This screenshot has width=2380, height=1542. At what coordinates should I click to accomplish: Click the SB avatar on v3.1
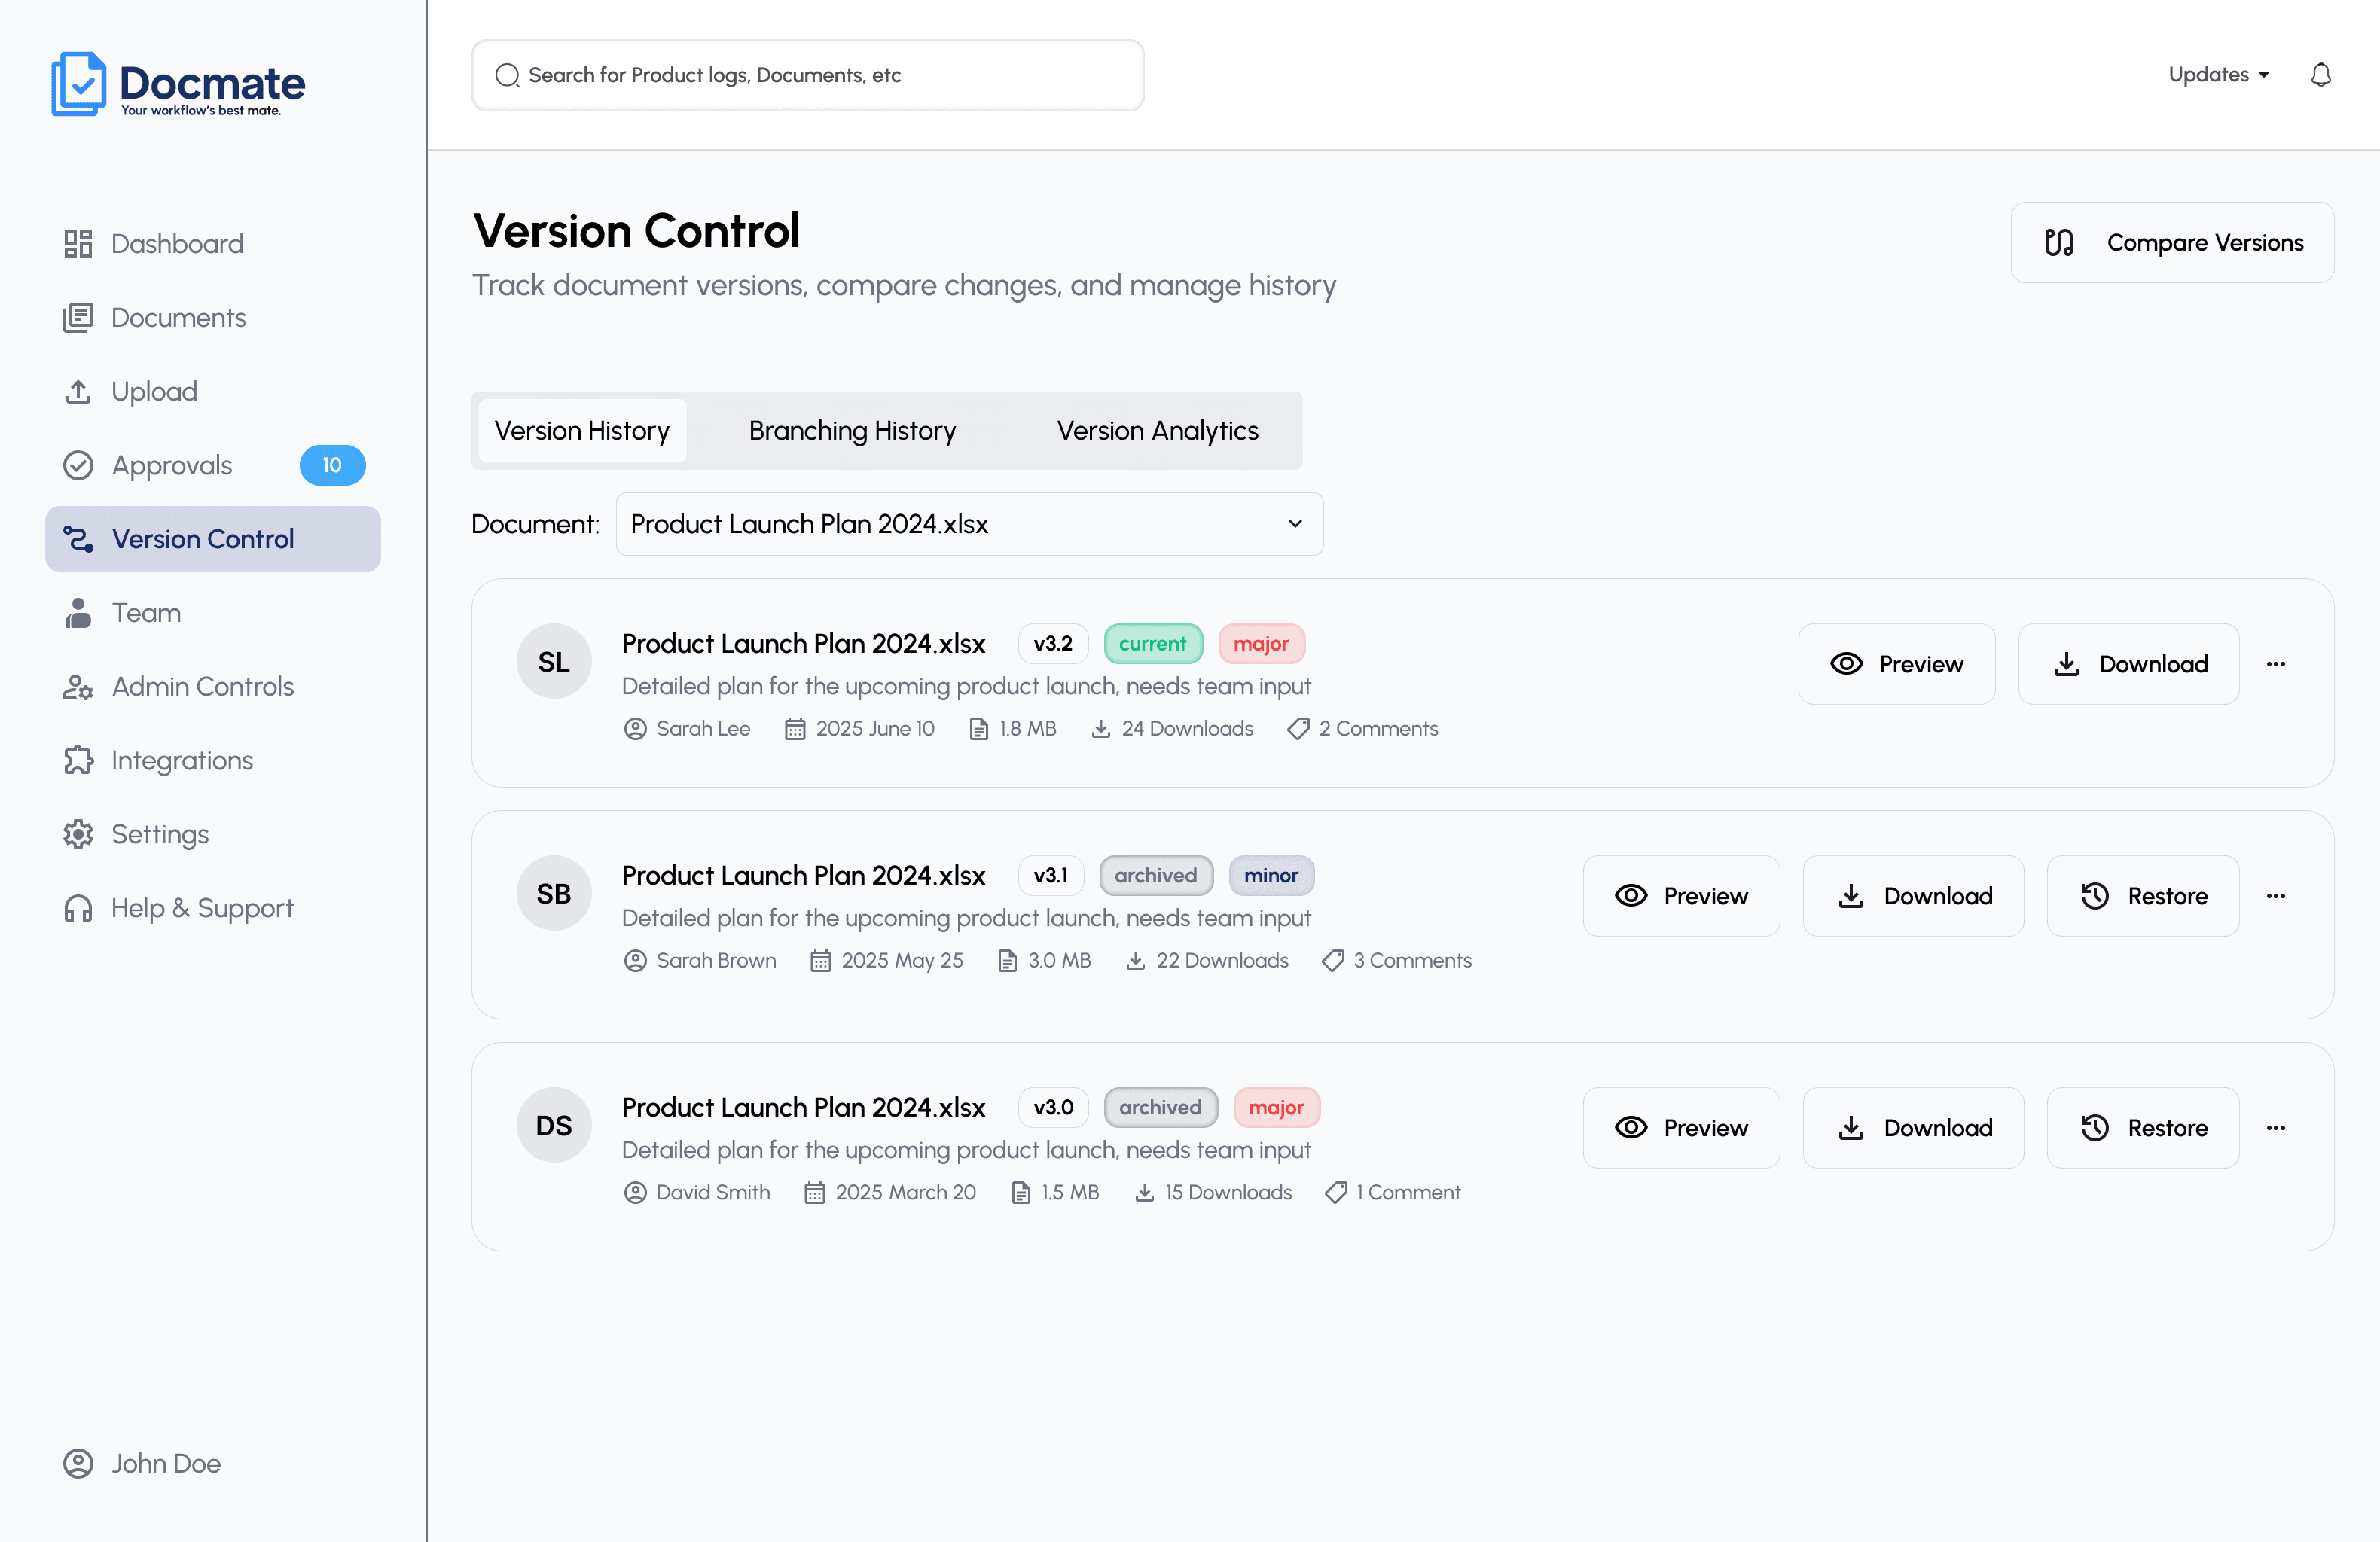[x=554, y=894]
